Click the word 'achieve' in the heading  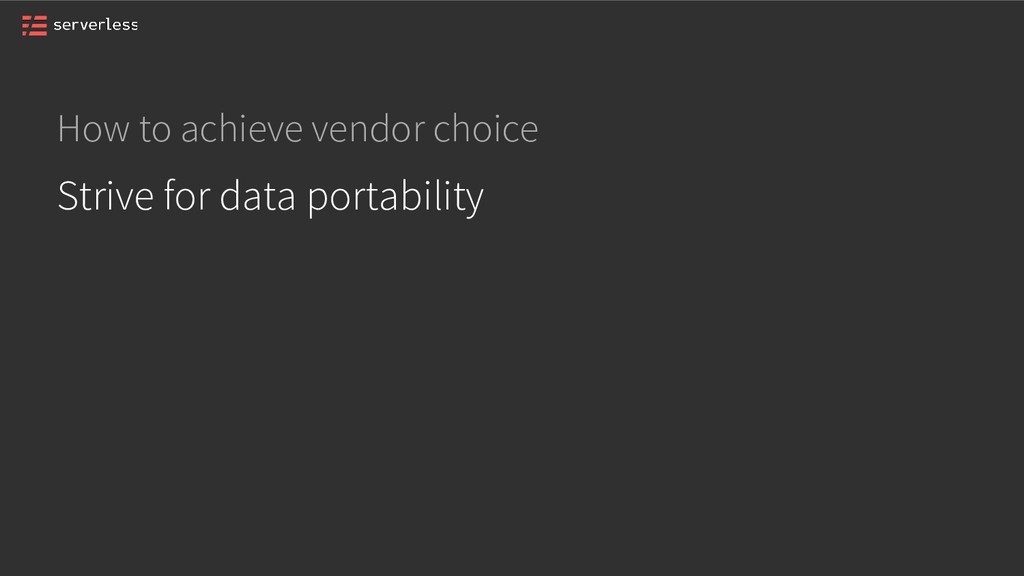[242, 129]
